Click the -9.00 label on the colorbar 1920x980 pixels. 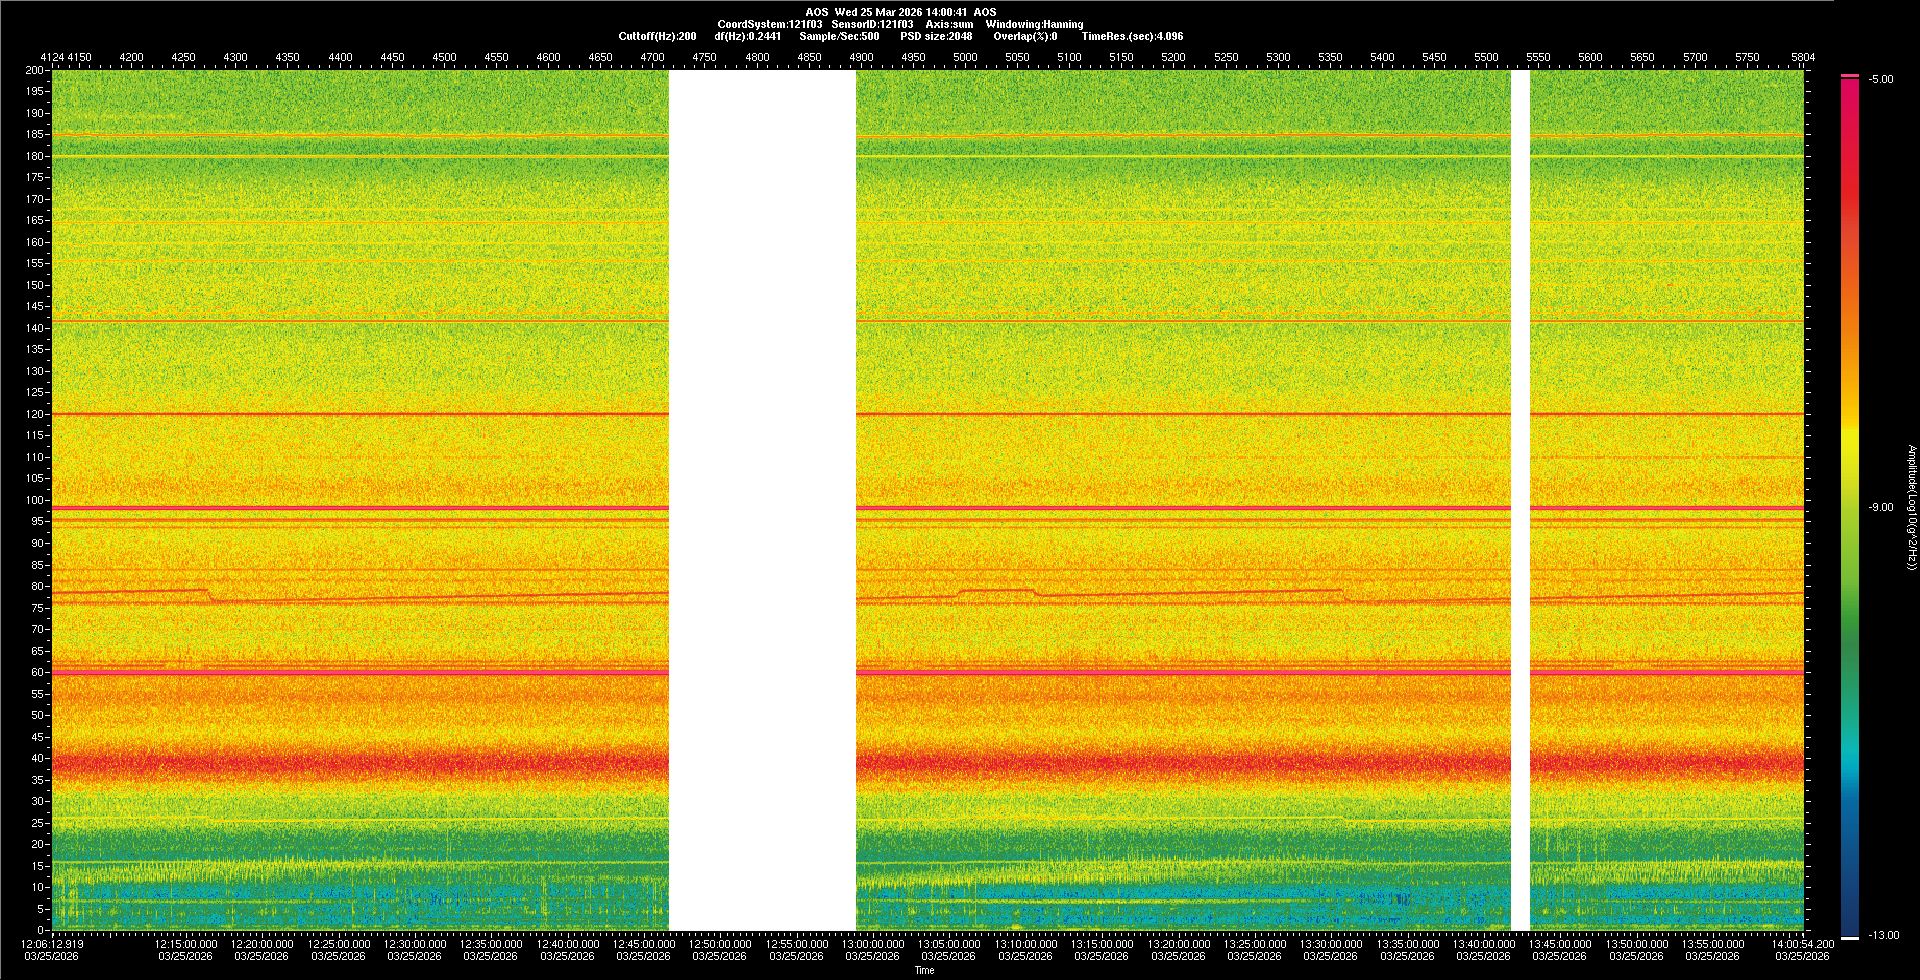(1880, 508)
